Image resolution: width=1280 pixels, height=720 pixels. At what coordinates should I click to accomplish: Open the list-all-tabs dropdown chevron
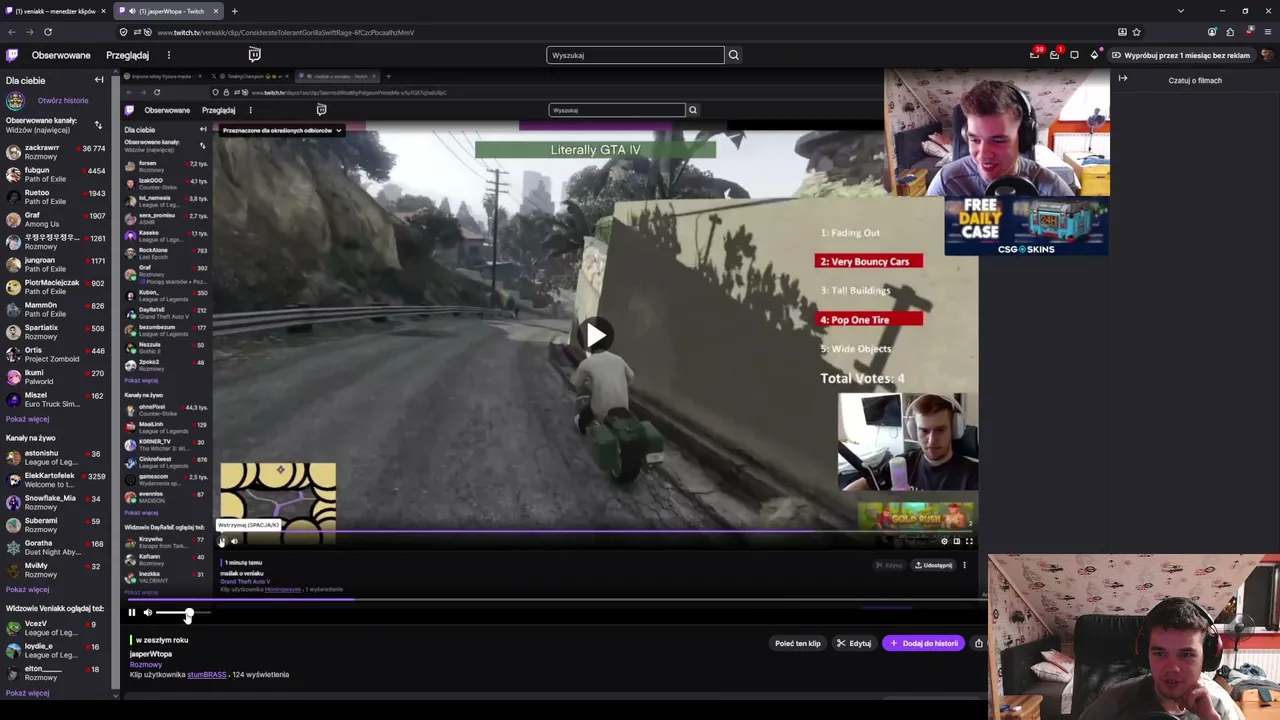pyautogui.click(x=1180, y=11)
